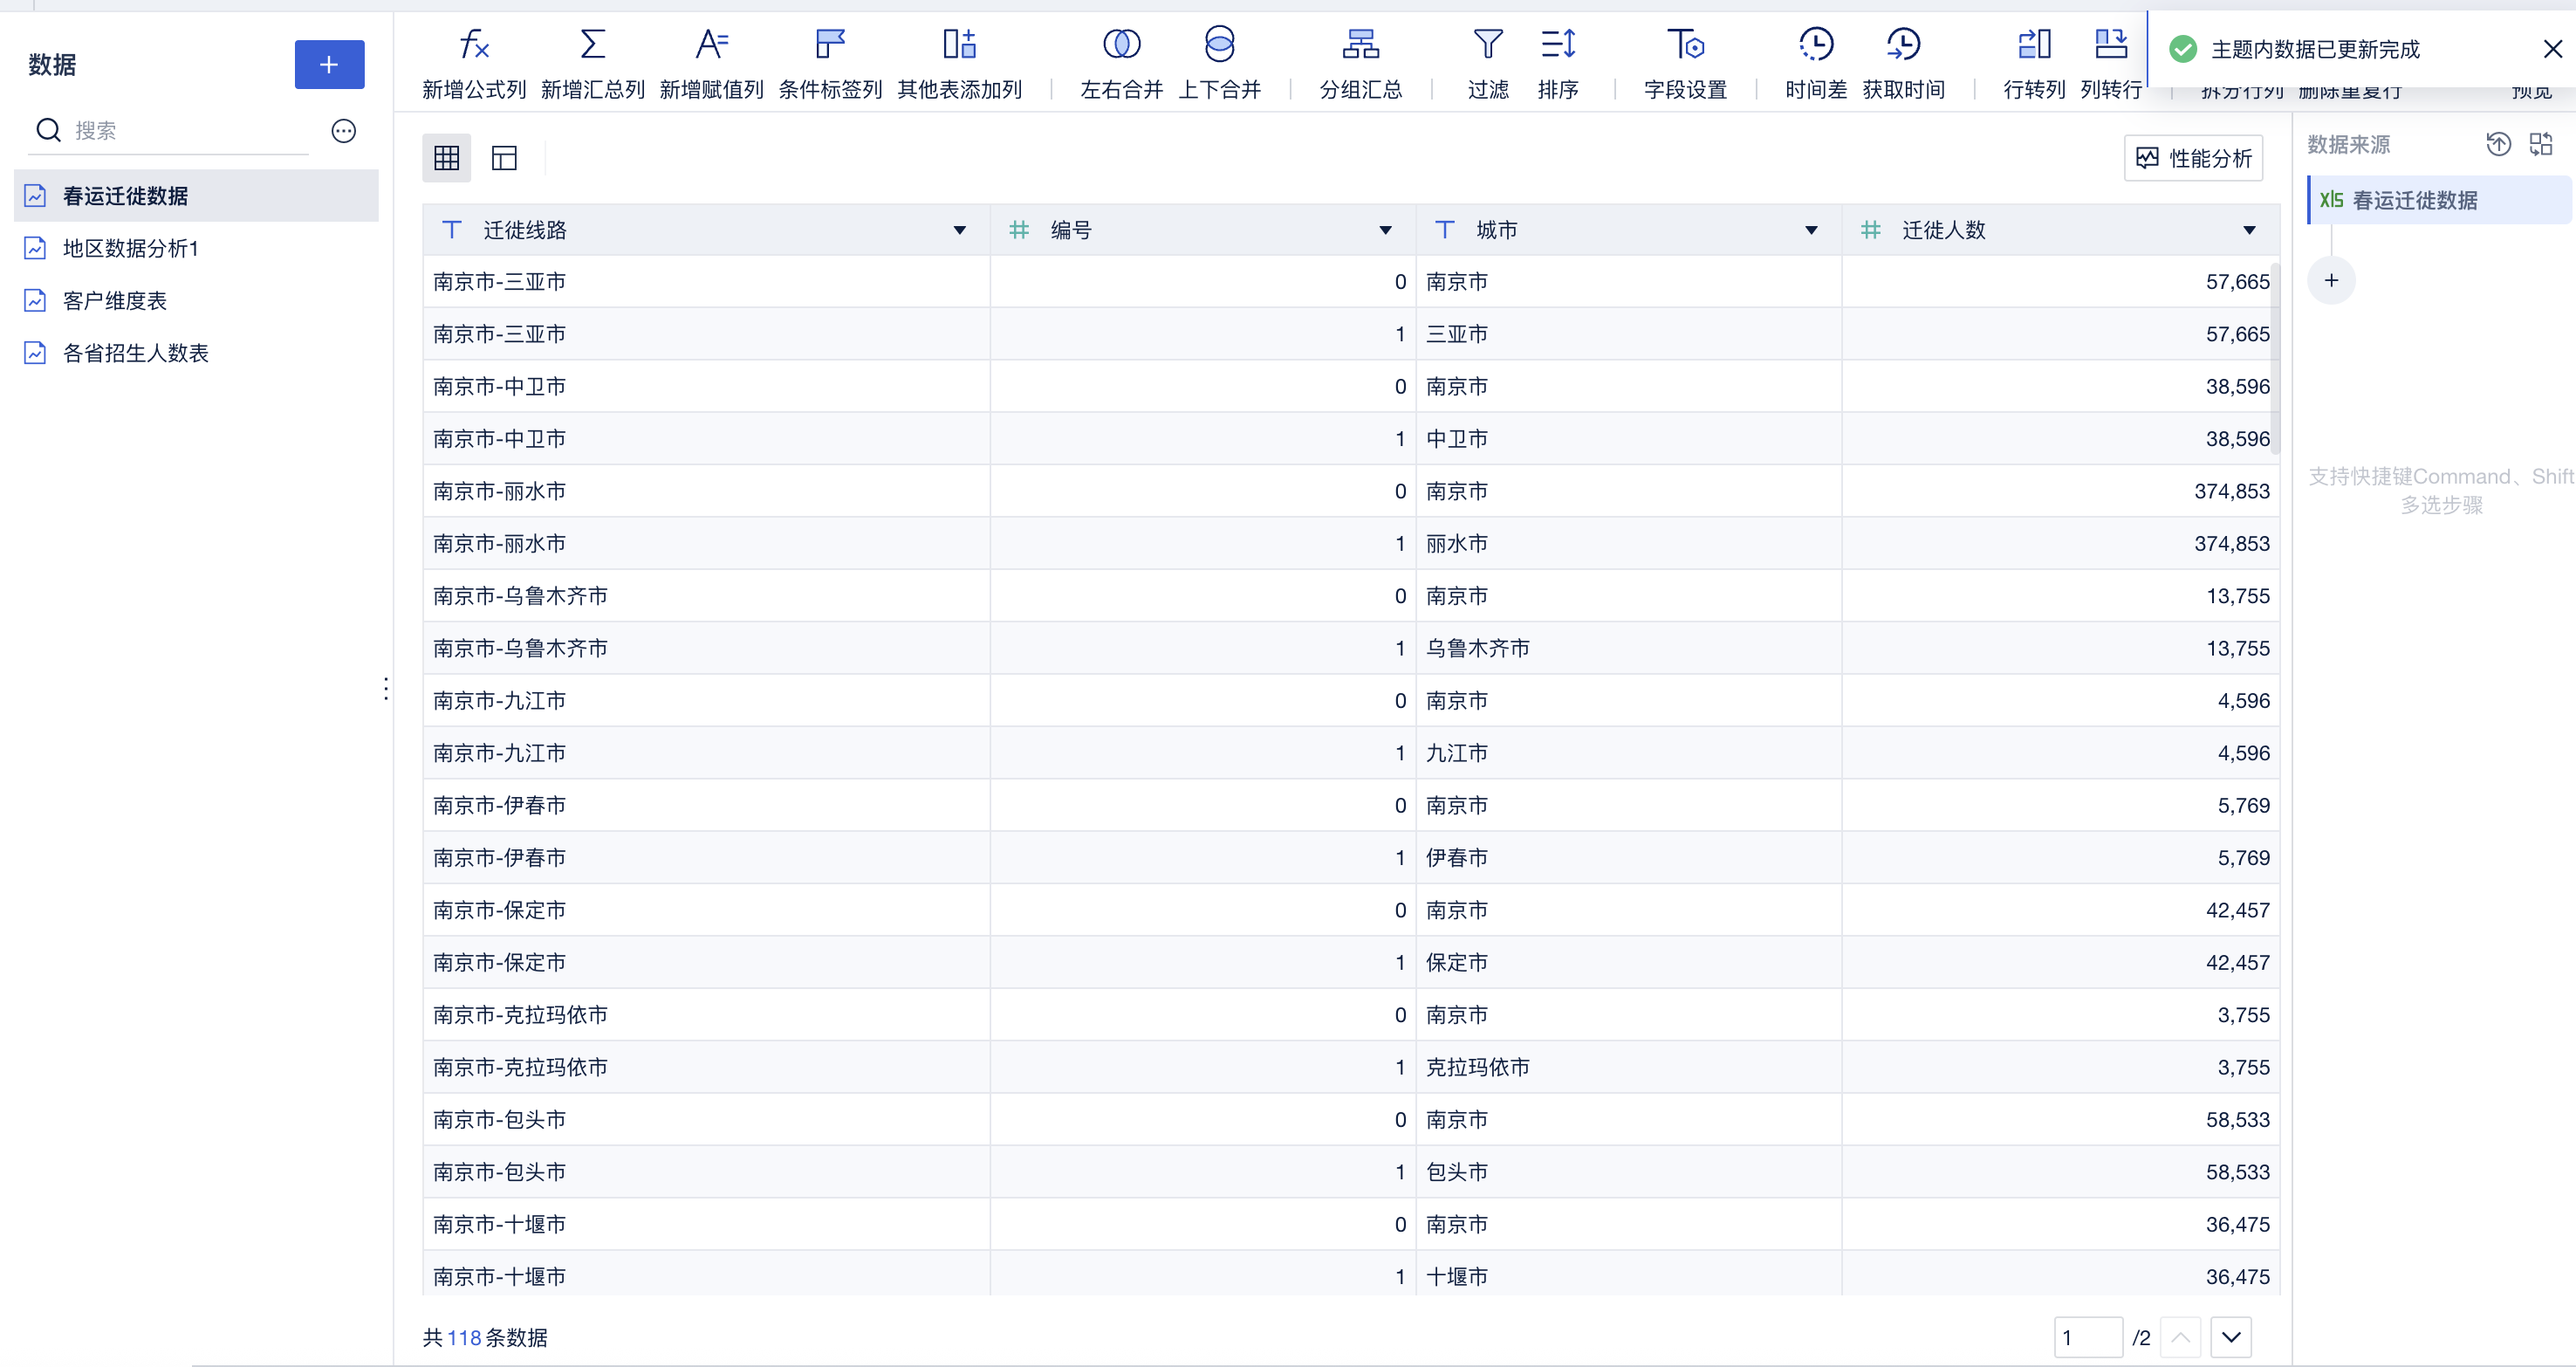Open the 编号 column header menu
2576x1367 pixels.
click(x=1385, y=230)
